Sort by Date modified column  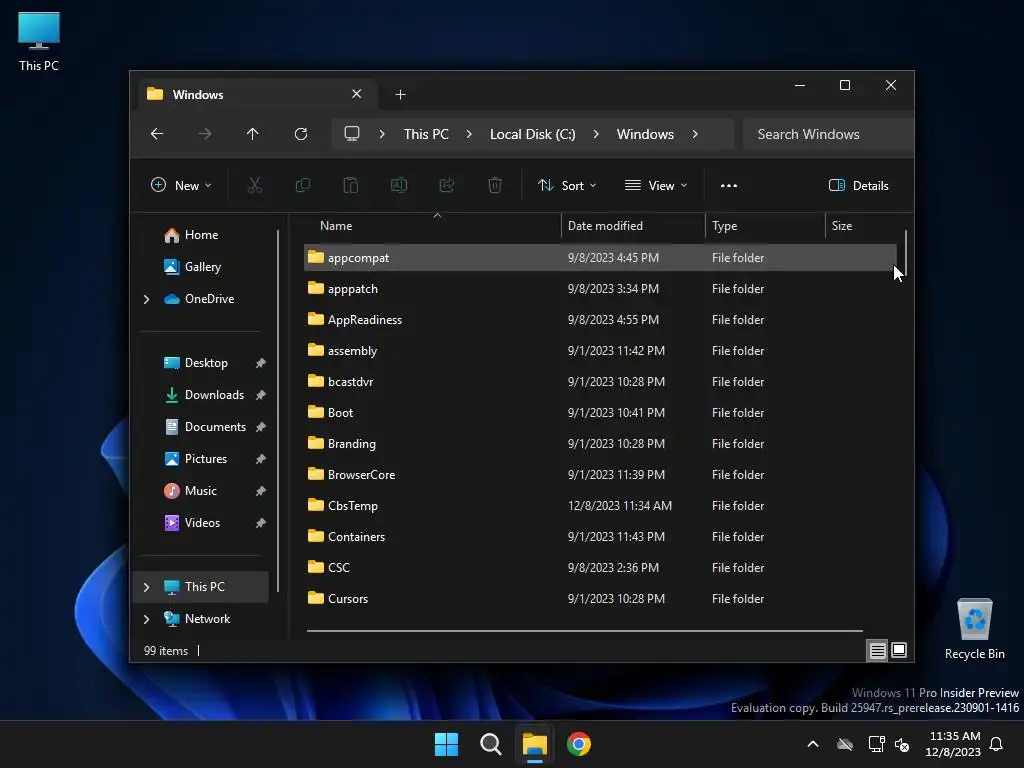633,226
